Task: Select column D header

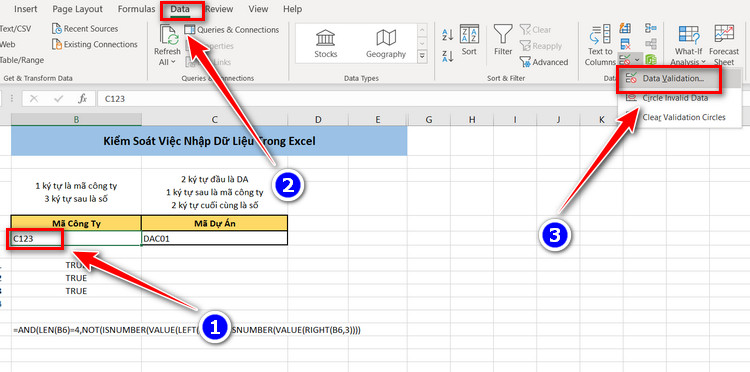Action: (x=318, y=120)
